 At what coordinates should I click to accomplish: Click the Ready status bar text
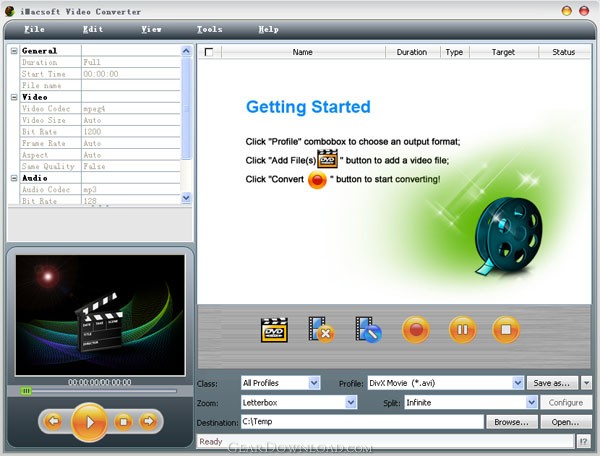211,441
